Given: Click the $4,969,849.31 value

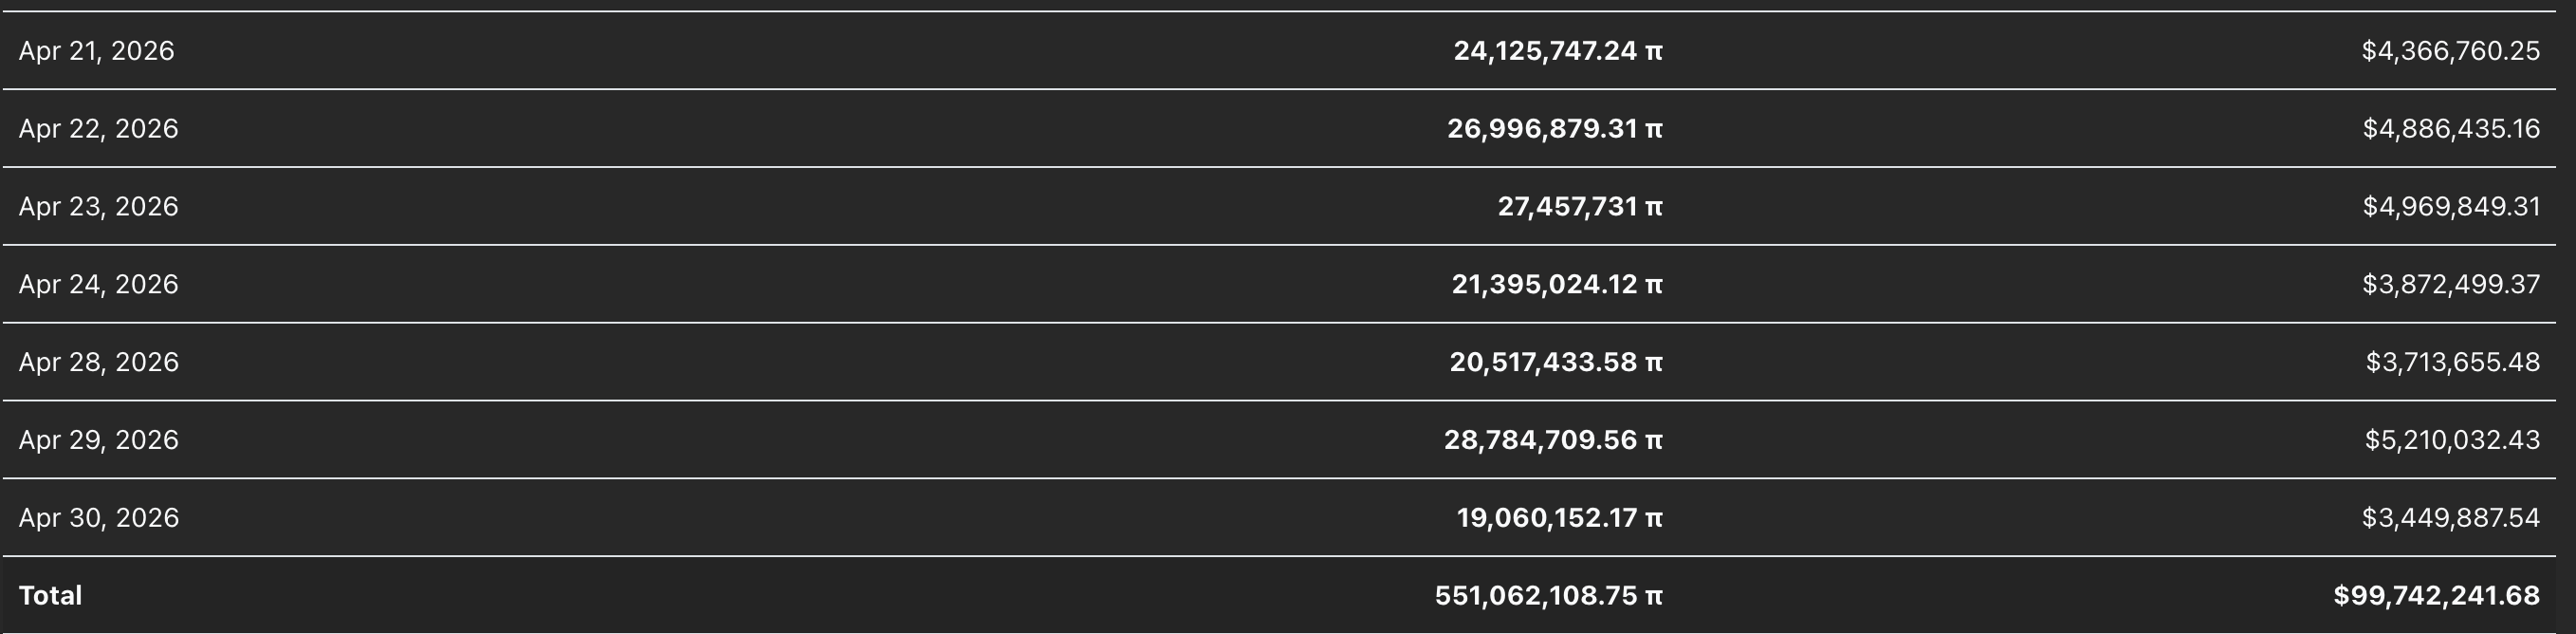Looking at the screenshot, I should click(x=2451, y=207).
